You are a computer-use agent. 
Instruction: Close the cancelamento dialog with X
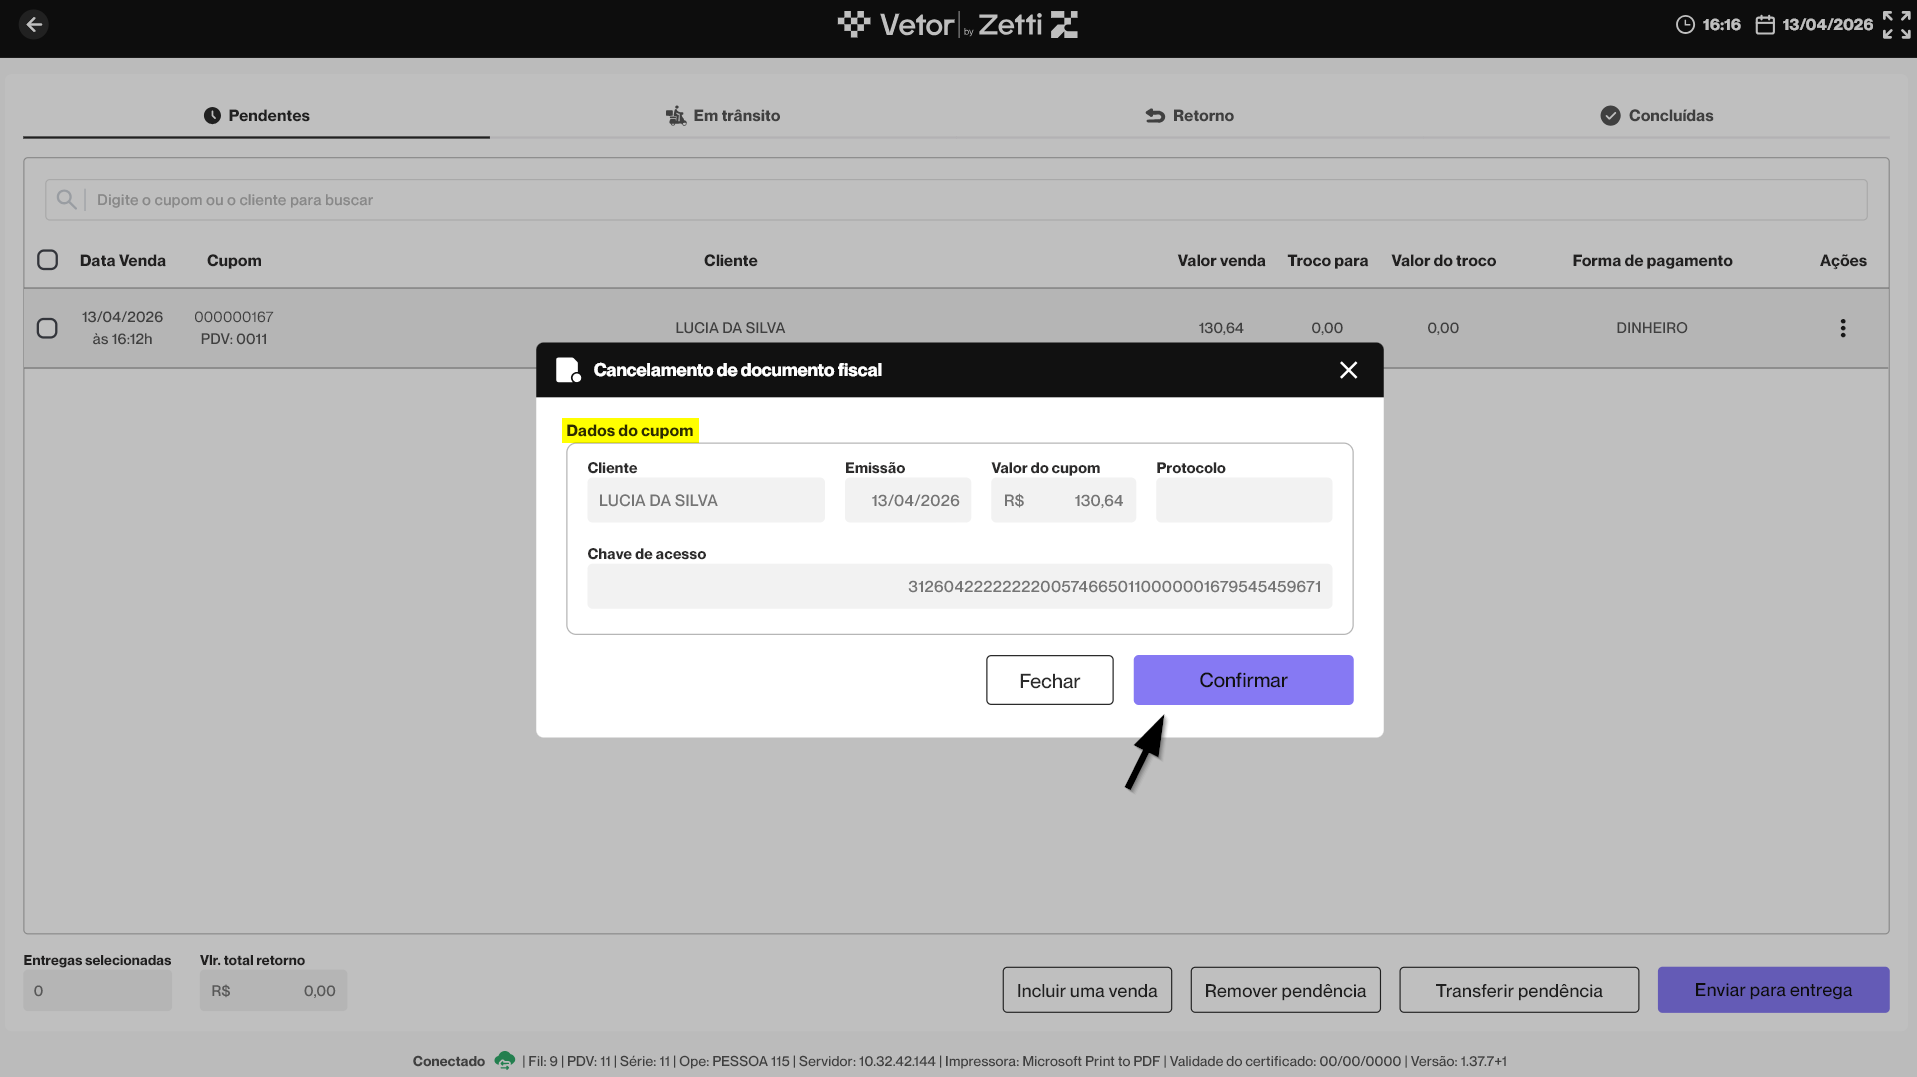pyautogui.click(x=1348, y=370)
